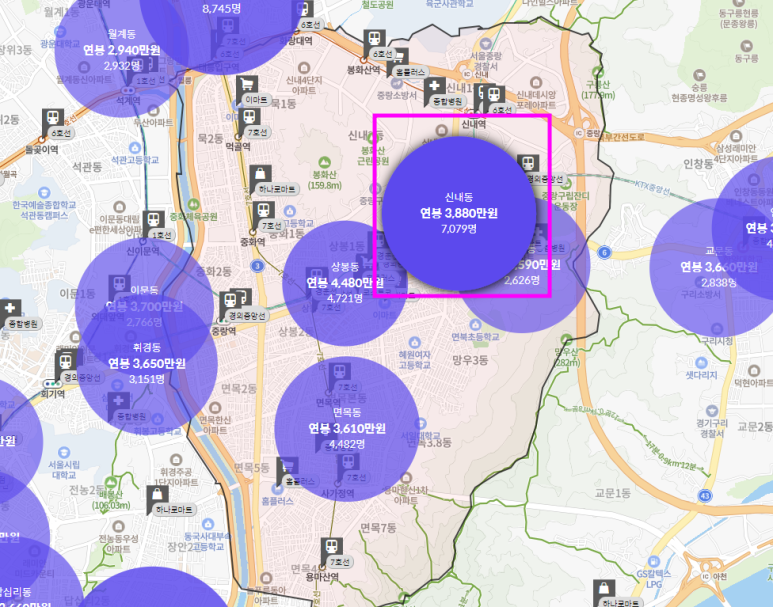This screenshot has width=773, height=607.
Task: Click the 혜원여자고등학교 school icon
Action: (415, 342)
